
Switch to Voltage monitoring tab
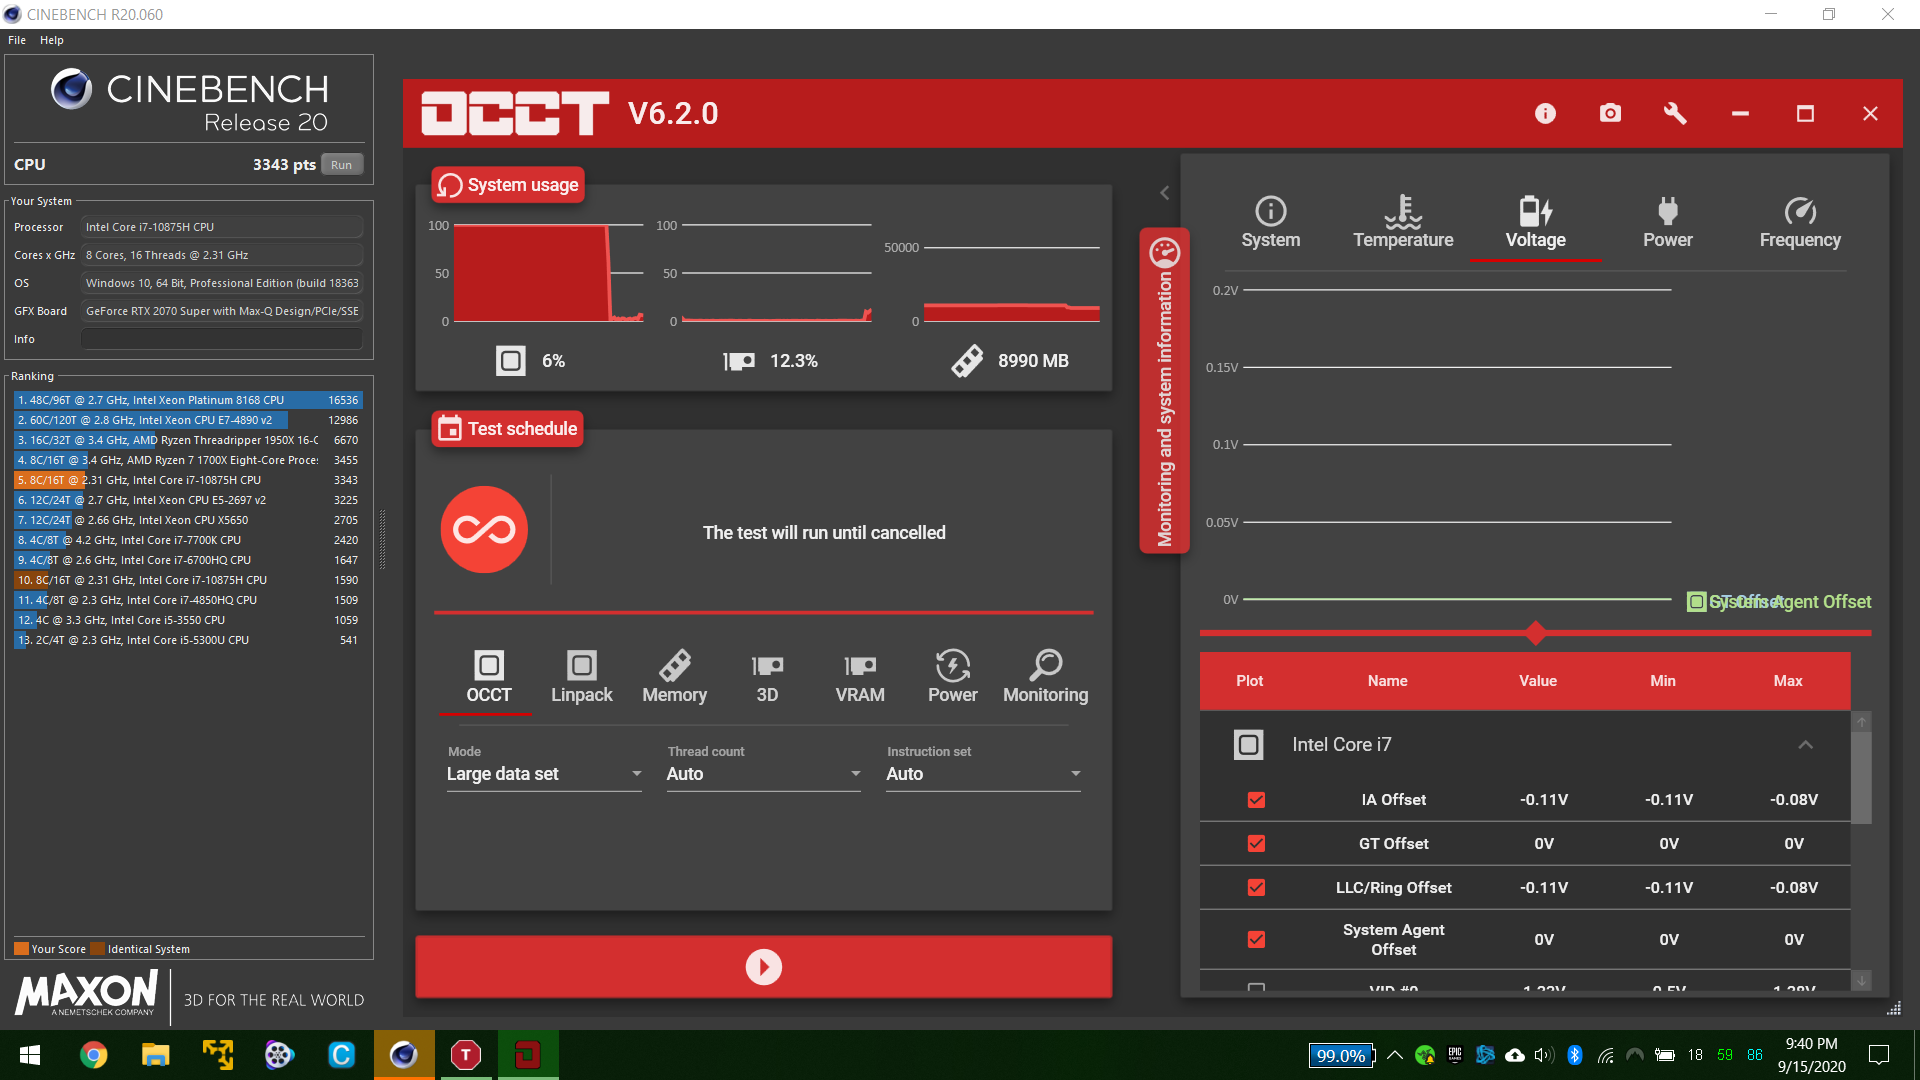[x=1535, y=223]
